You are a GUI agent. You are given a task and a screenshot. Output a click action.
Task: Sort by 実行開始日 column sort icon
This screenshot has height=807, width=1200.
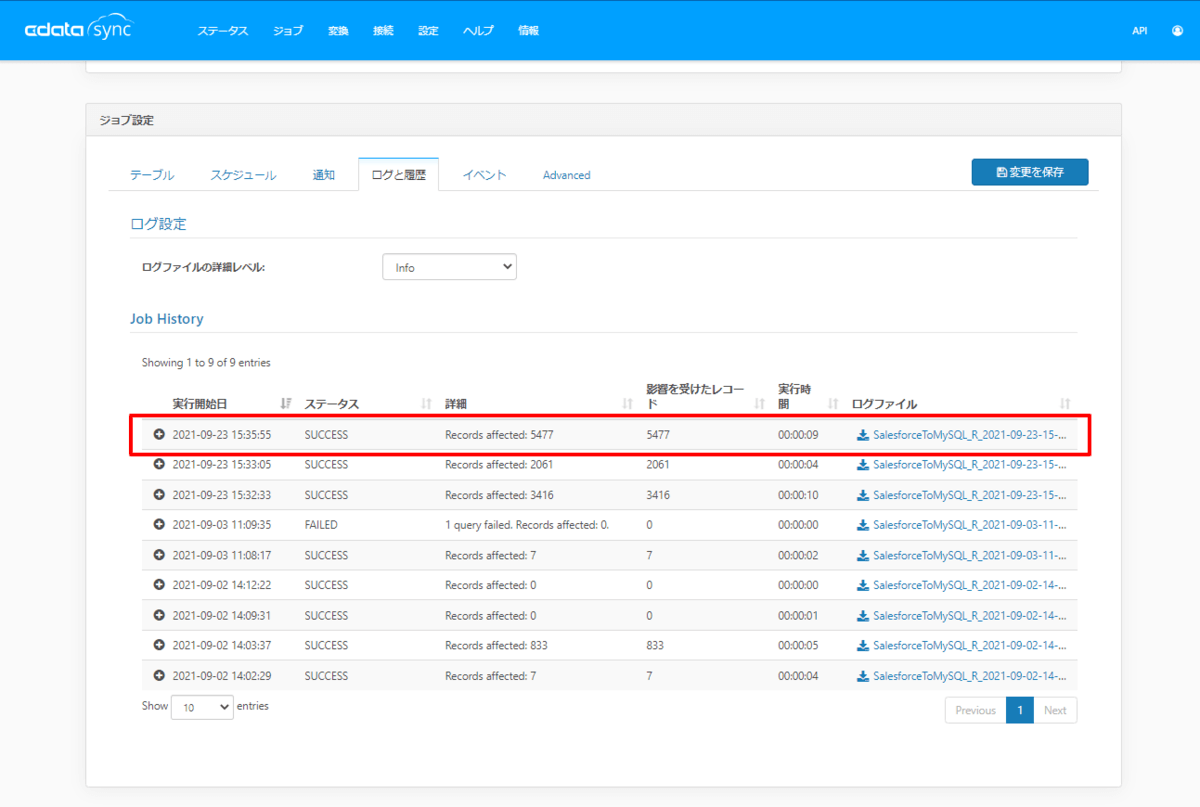point(286,404)
